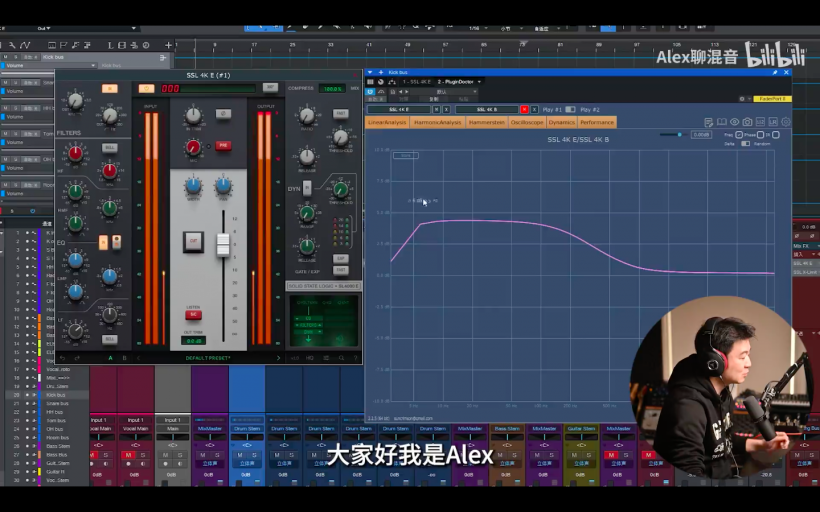Viewport: 820px width, 512px height.
Task: Click the compressor FAST attack button
Action: coord(340,113)
